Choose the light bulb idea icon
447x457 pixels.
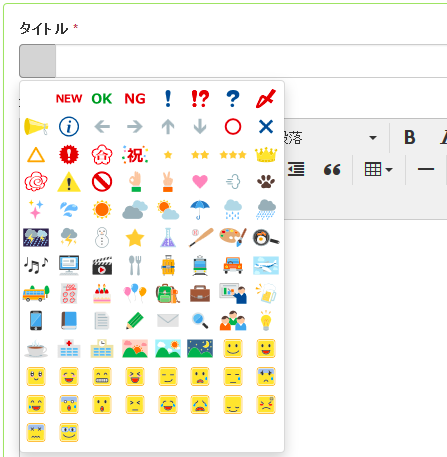266,321
